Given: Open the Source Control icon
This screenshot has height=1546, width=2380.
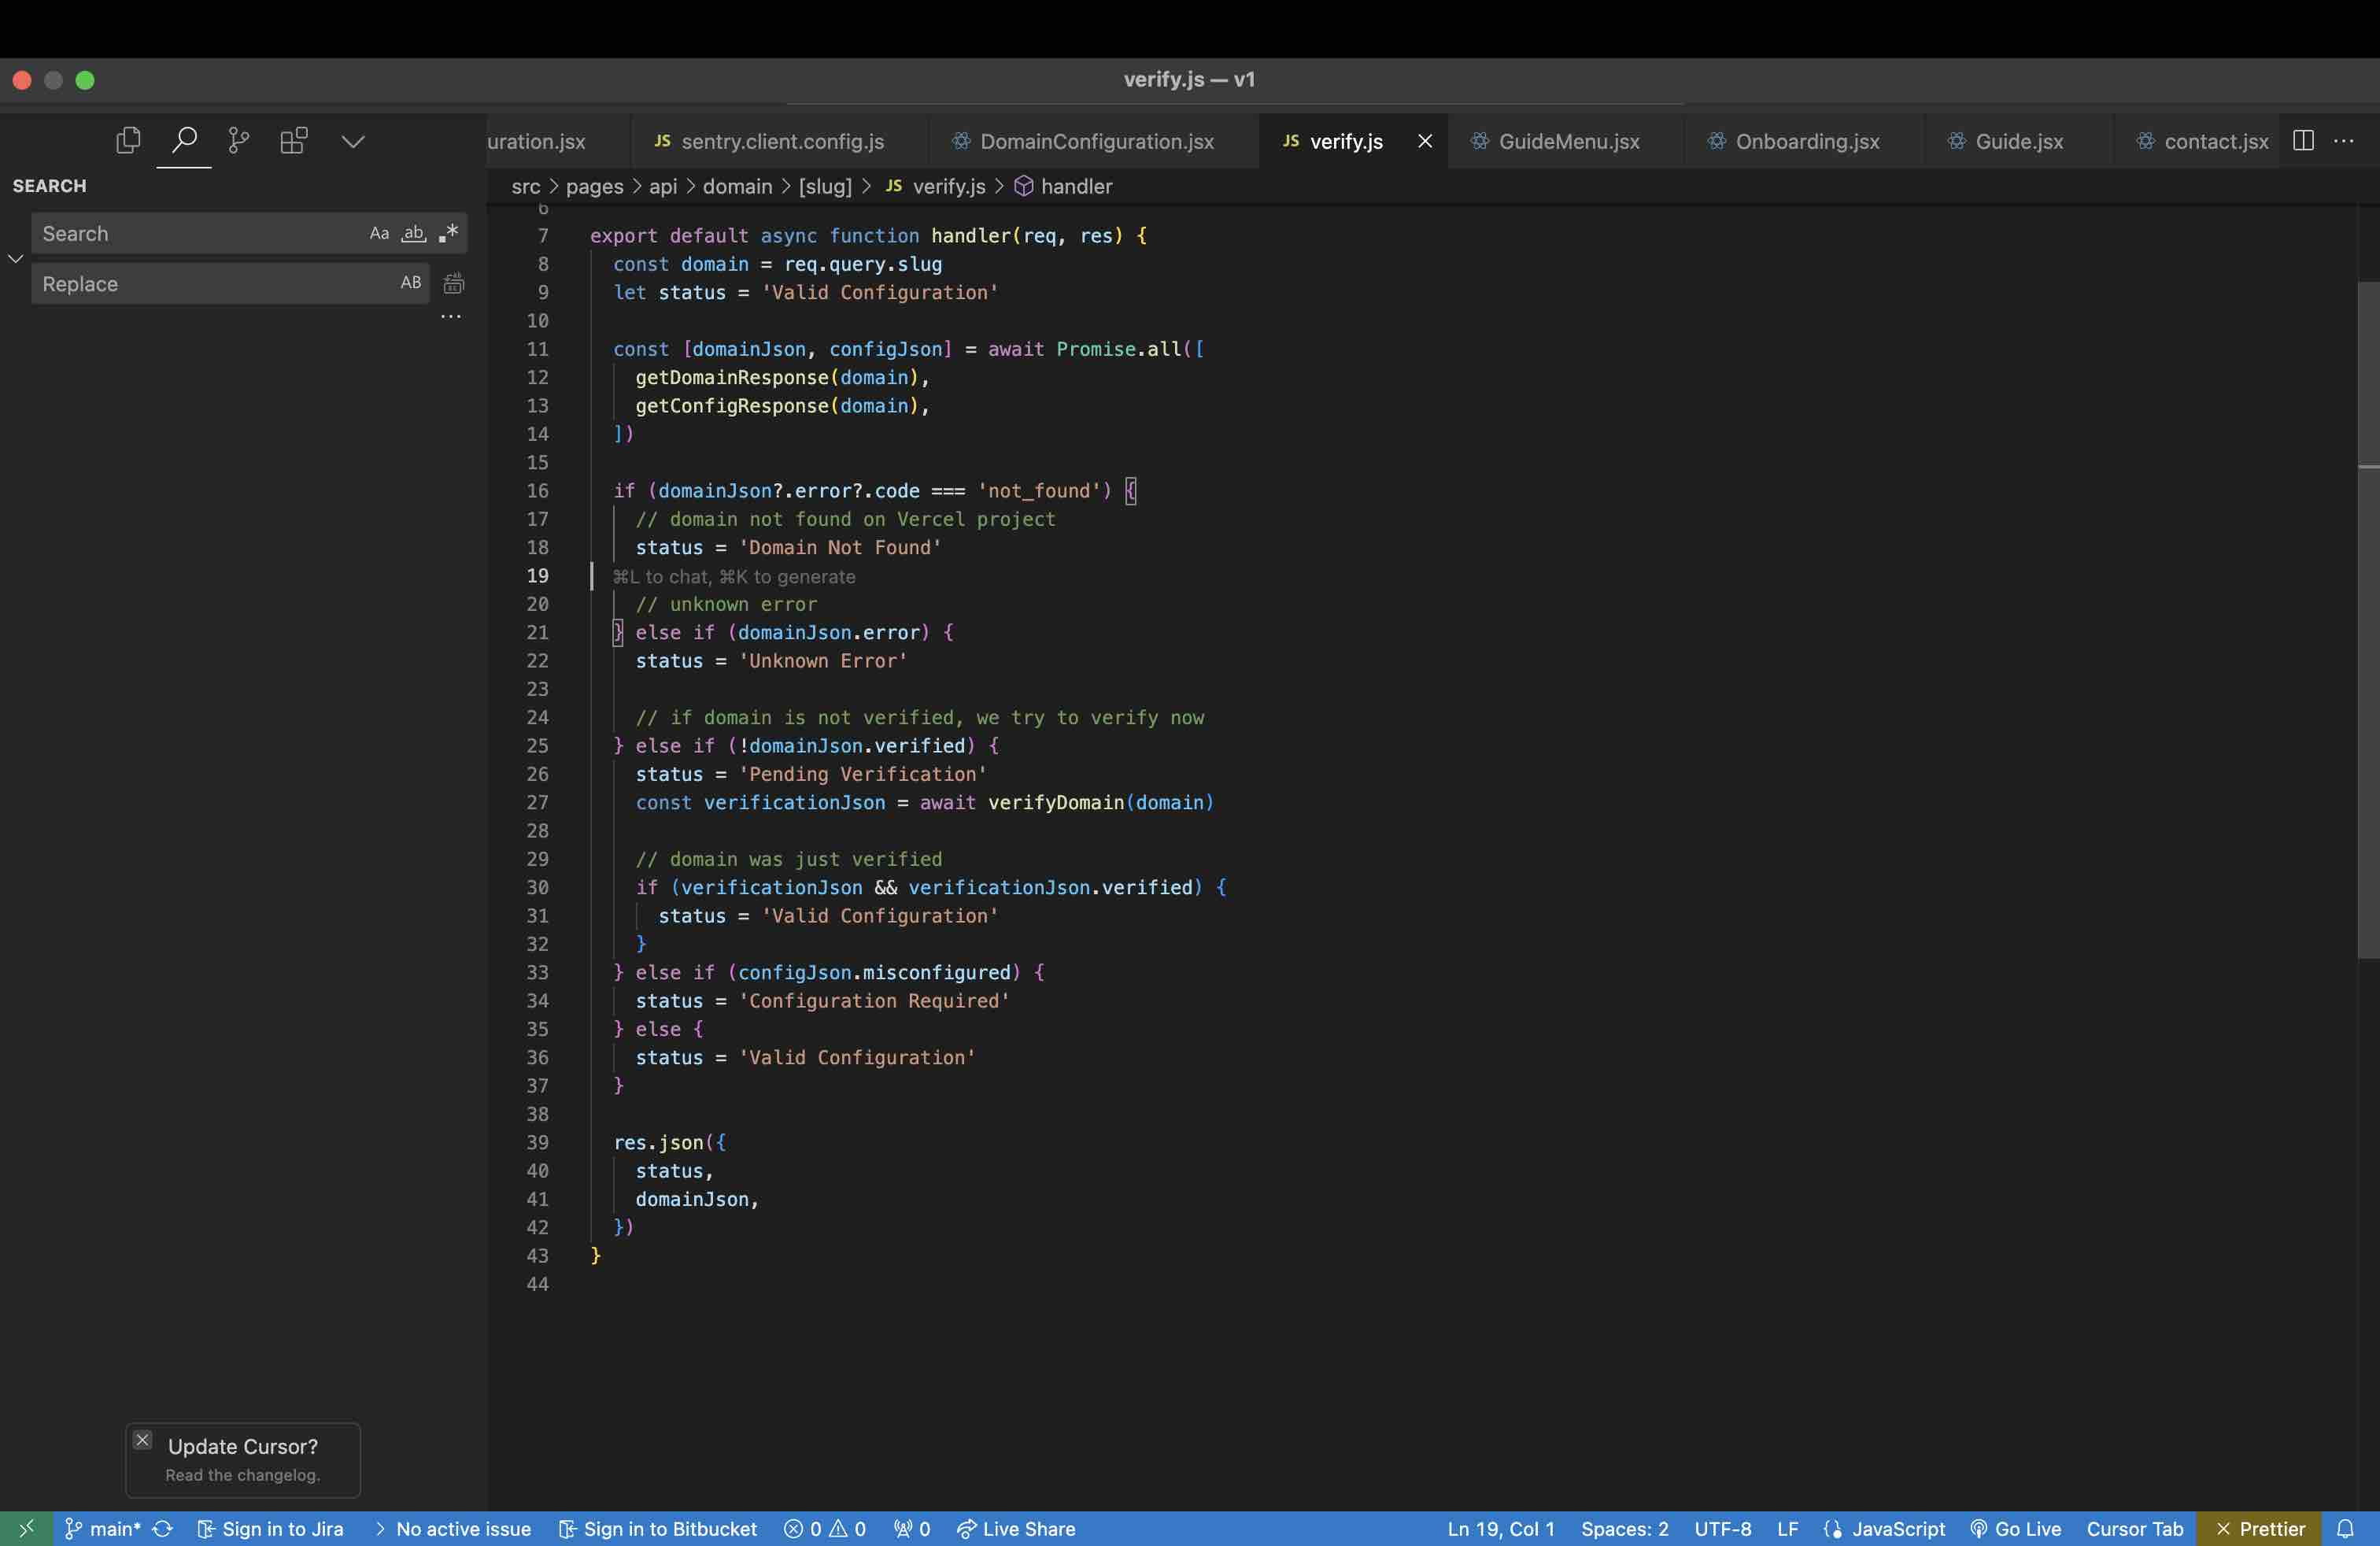Looking at the screenshot, I should click(x=238, y=141).
